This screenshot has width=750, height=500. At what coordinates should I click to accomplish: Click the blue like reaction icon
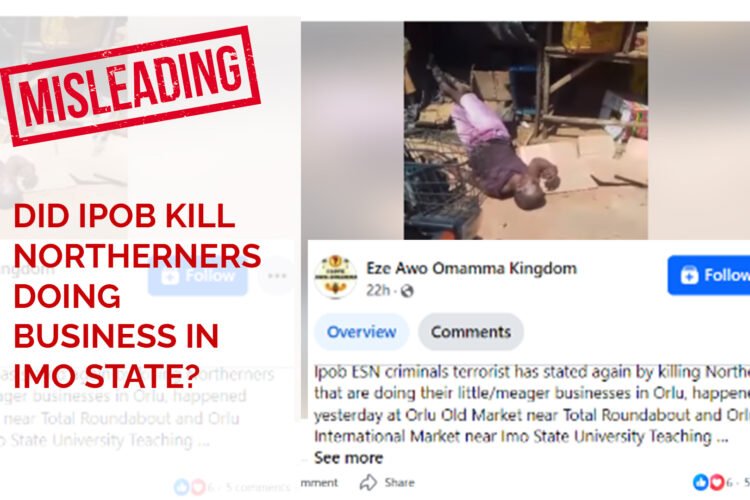[x=701, y=482]
